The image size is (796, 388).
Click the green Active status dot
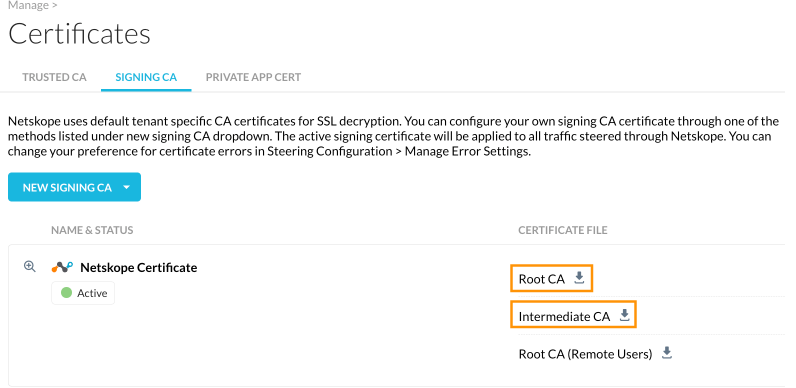67,293
